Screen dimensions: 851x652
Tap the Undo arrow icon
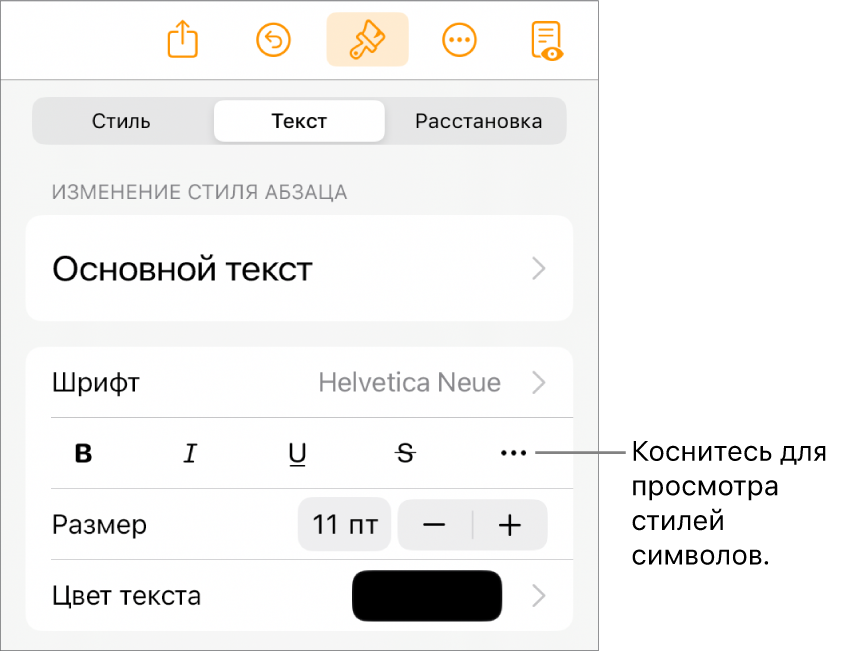(274, 40)
